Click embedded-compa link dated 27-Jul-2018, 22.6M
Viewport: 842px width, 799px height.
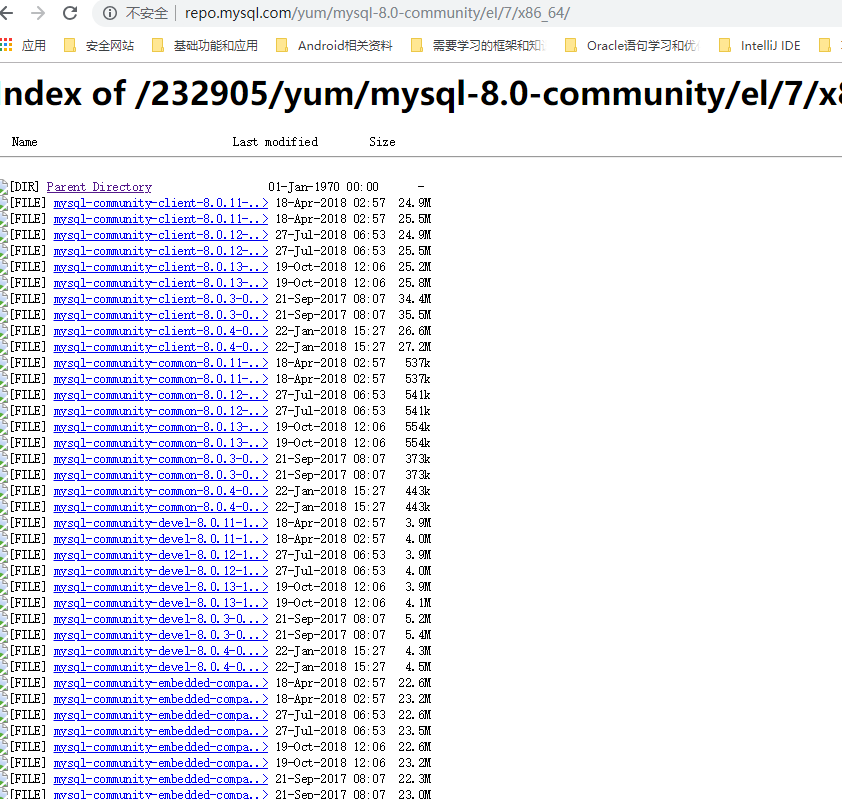point(161,715)
